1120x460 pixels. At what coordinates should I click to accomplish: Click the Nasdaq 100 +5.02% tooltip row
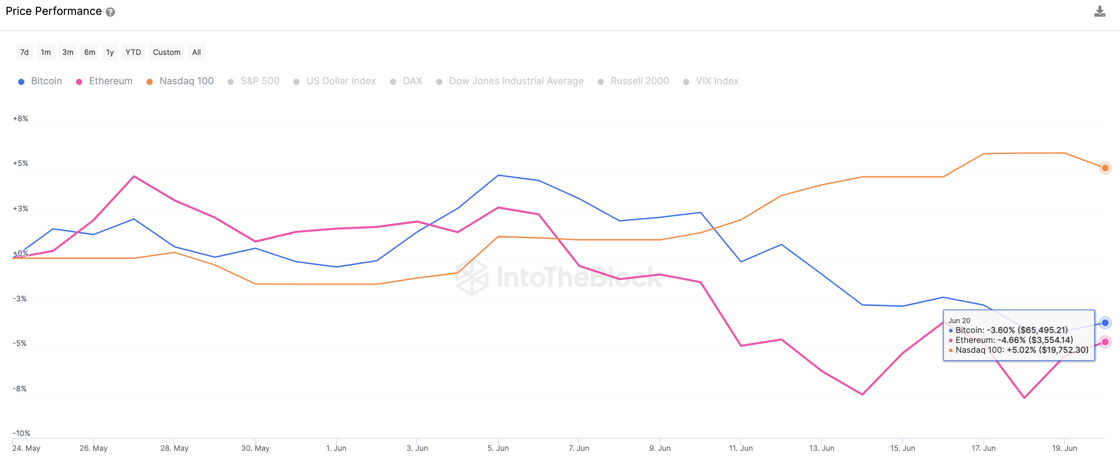point(1017,350)
